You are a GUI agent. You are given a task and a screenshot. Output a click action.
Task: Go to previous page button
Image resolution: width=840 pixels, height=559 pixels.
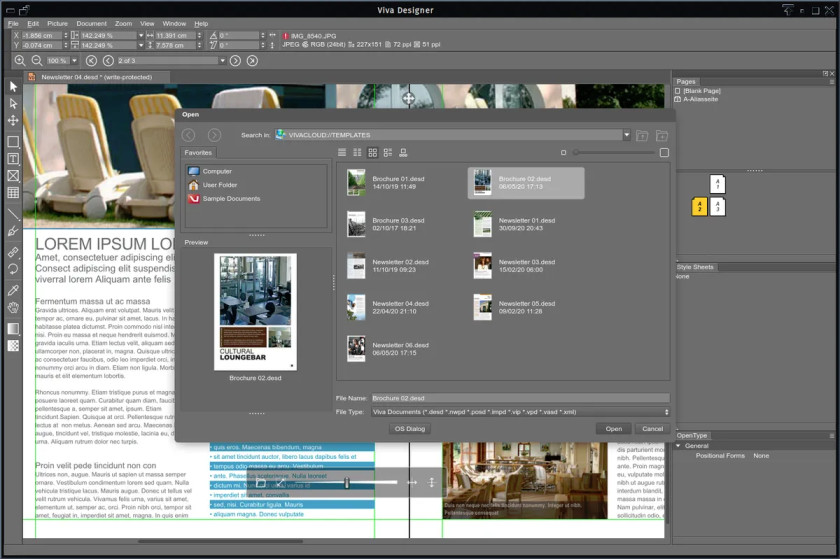pyautogui.click(x=108, y=61)
